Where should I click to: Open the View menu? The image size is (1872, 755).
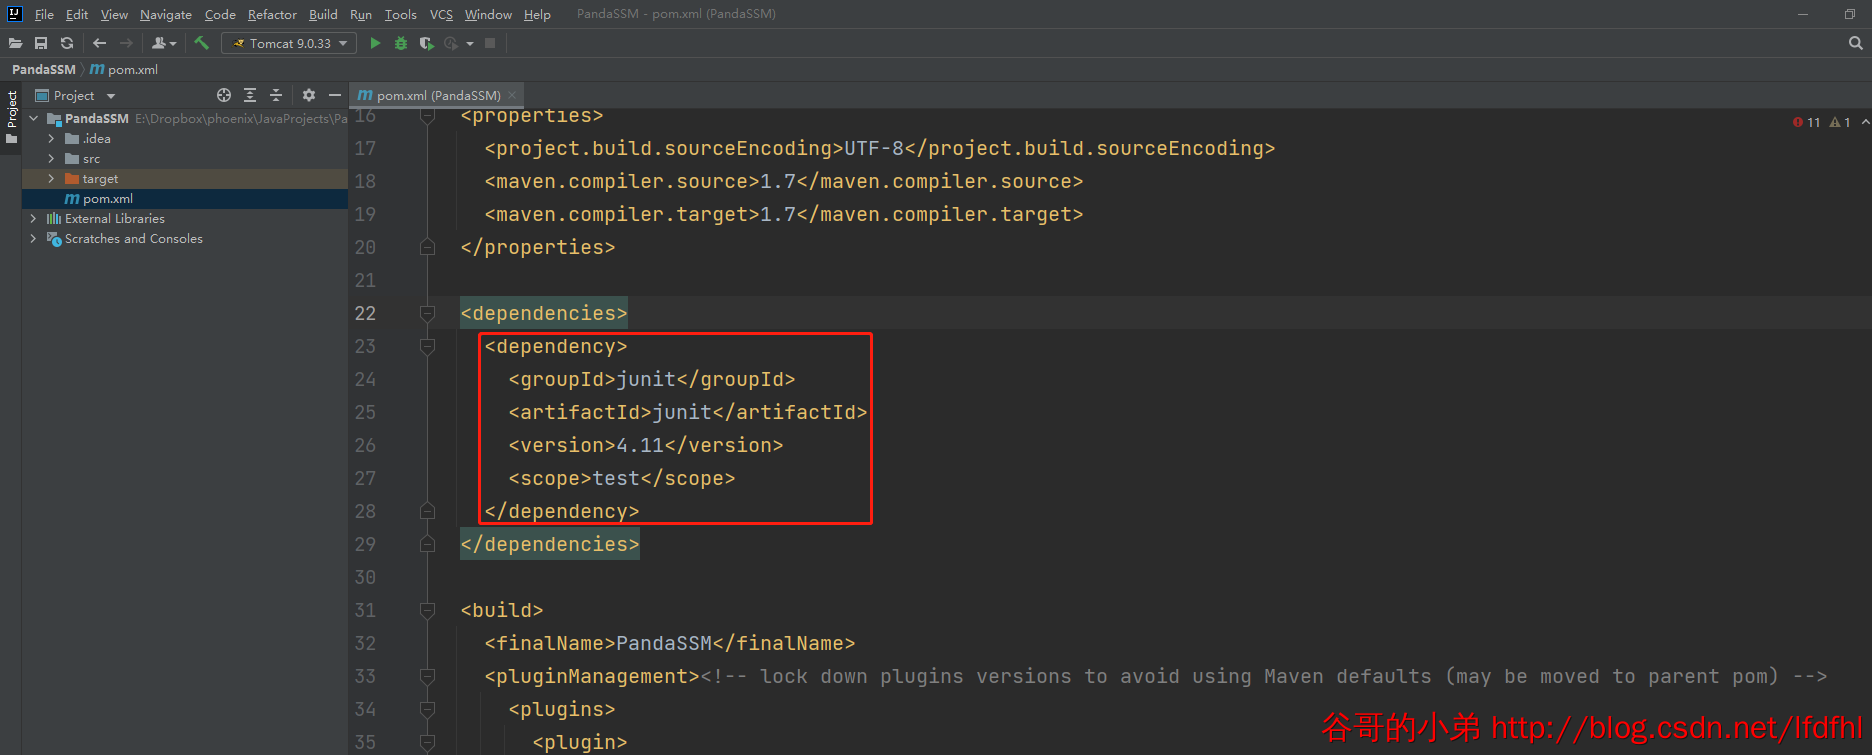(x=114, y=14)
